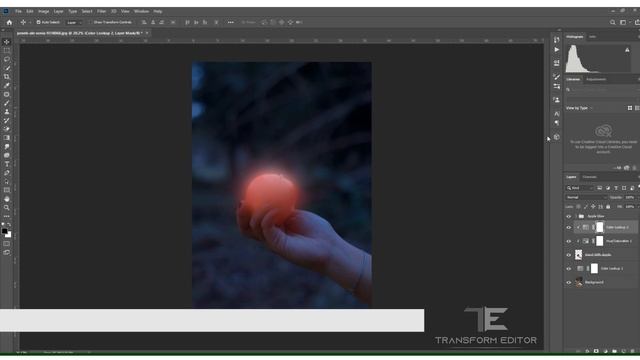Open the layer blend mode dropdown
Screen dimensions: 640x360
[586, 198]
